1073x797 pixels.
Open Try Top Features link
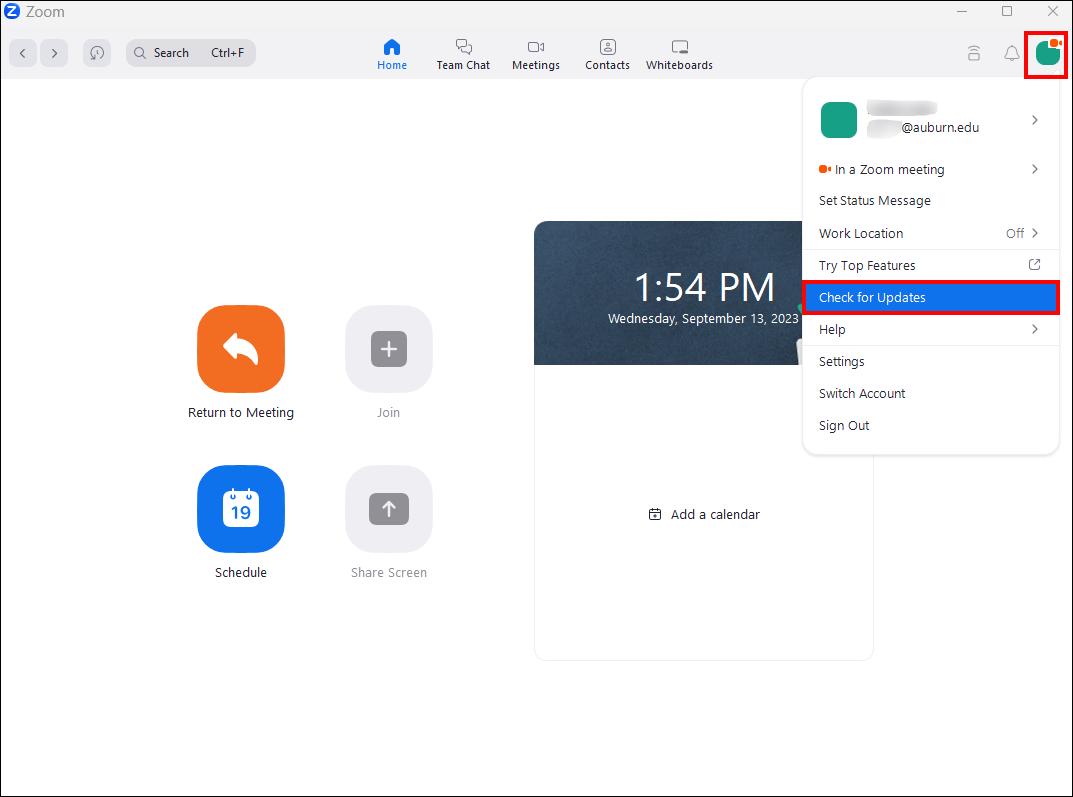click(930, 265)
